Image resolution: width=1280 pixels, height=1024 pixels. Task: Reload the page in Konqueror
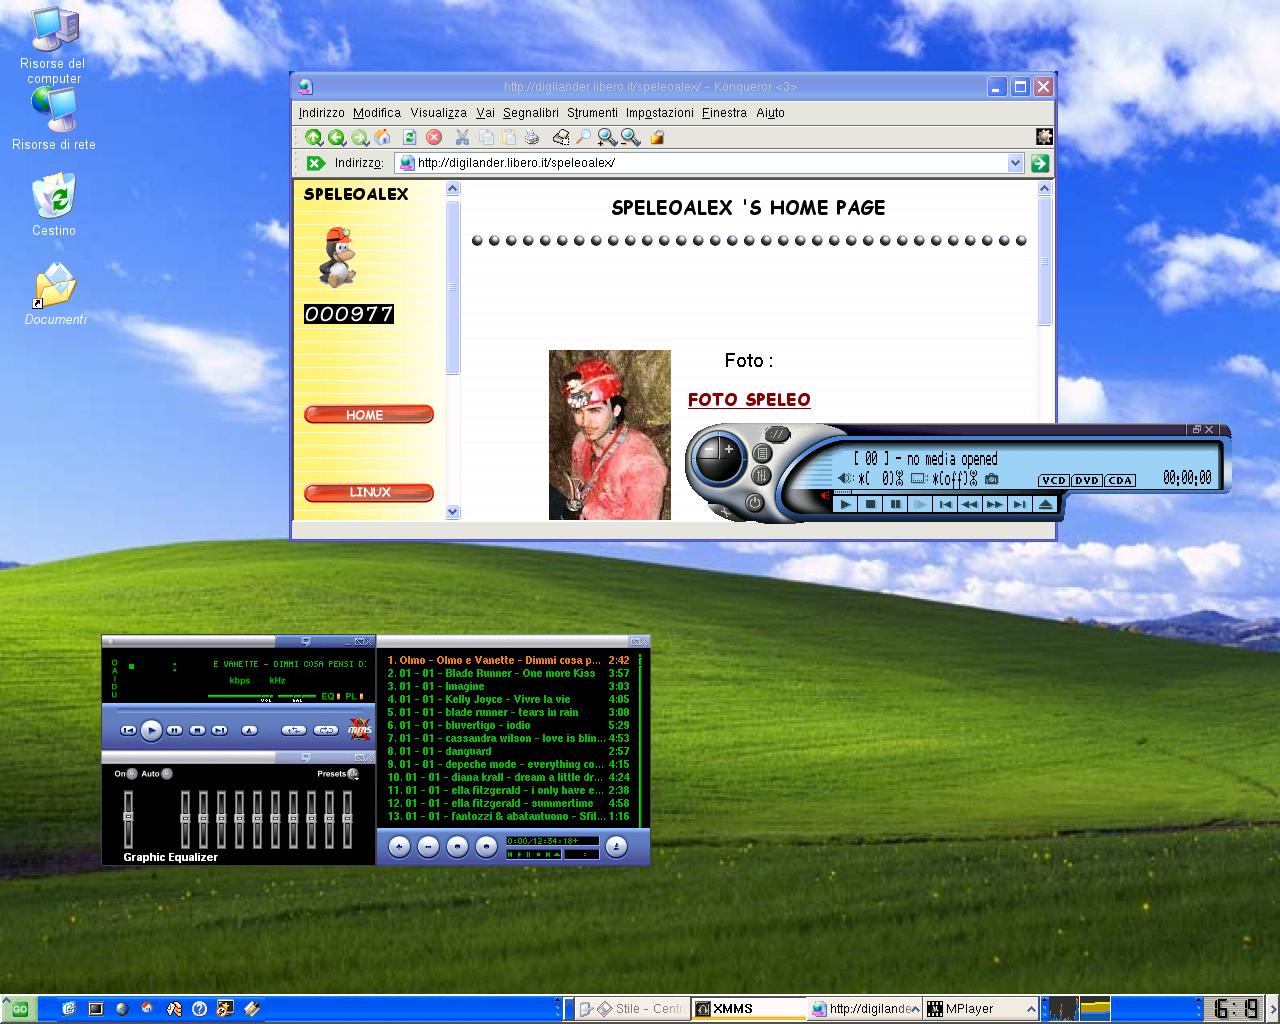[409, 138]
